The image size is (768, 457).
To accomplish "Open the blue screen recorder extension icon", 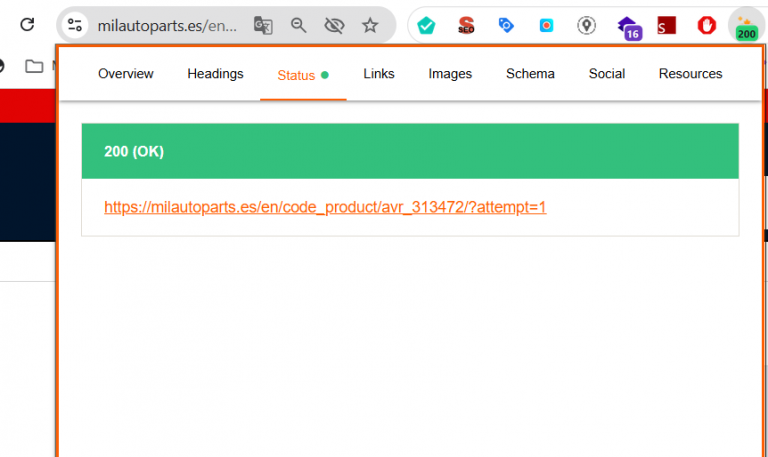I will (546, 25).
